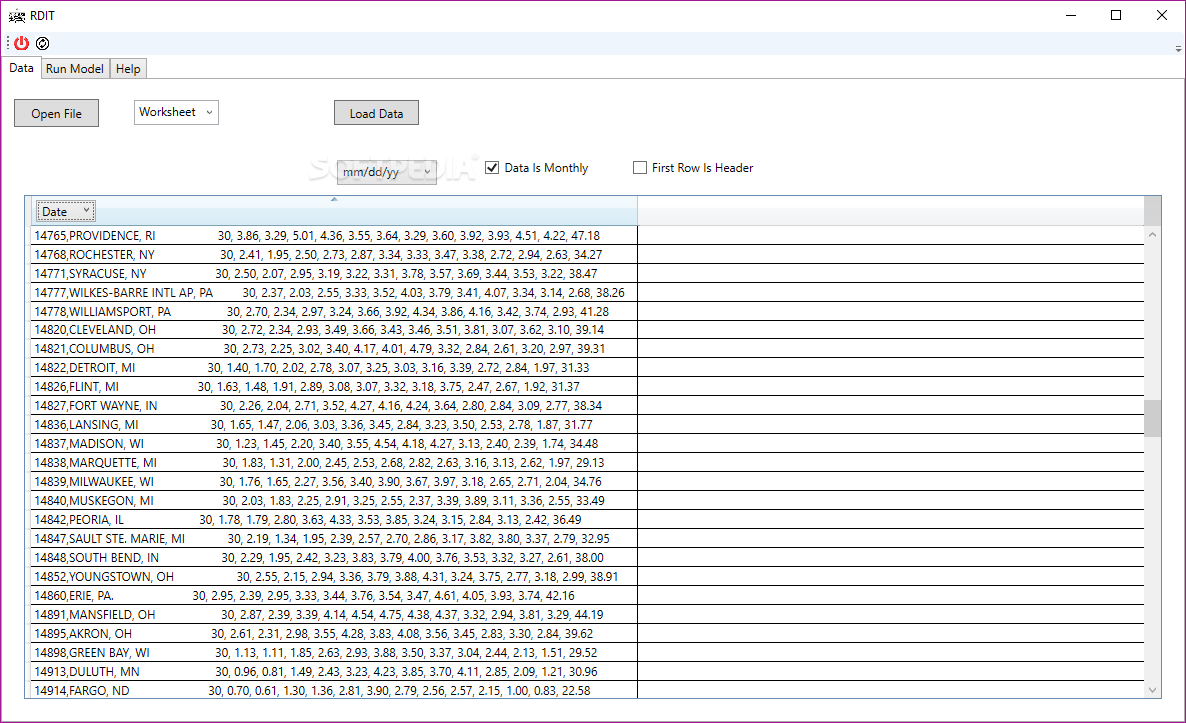Click the Open File button
This screenshot has height=723, width=1186.
[x=57, y=113]
